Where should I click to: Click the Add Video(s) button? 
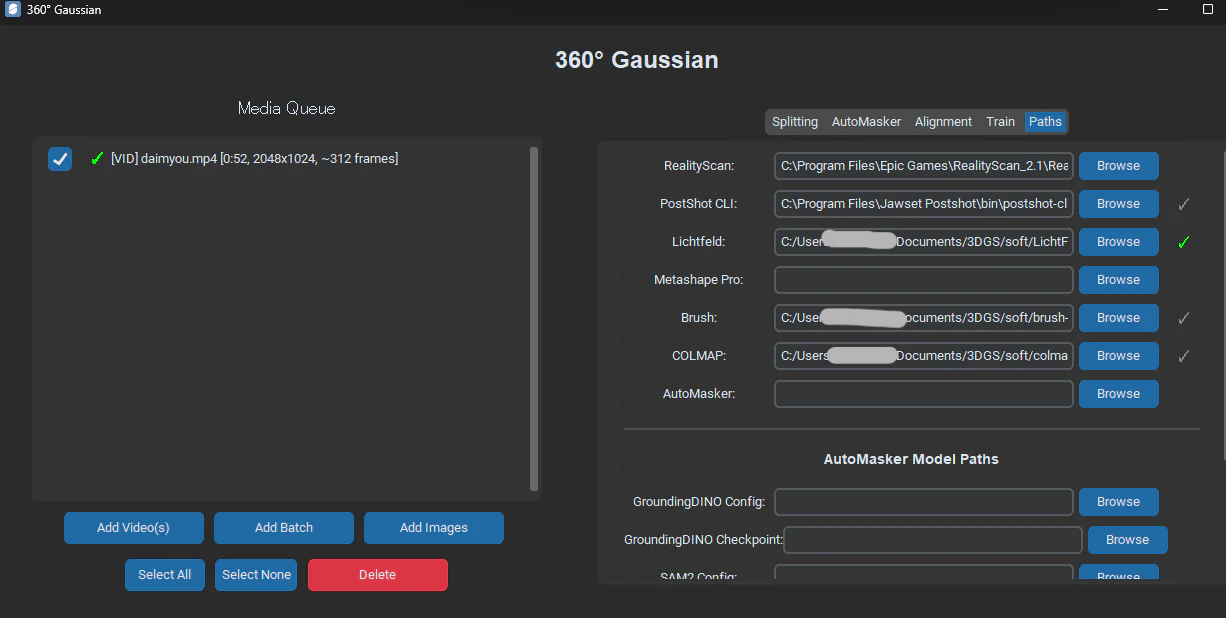(134, 528)
